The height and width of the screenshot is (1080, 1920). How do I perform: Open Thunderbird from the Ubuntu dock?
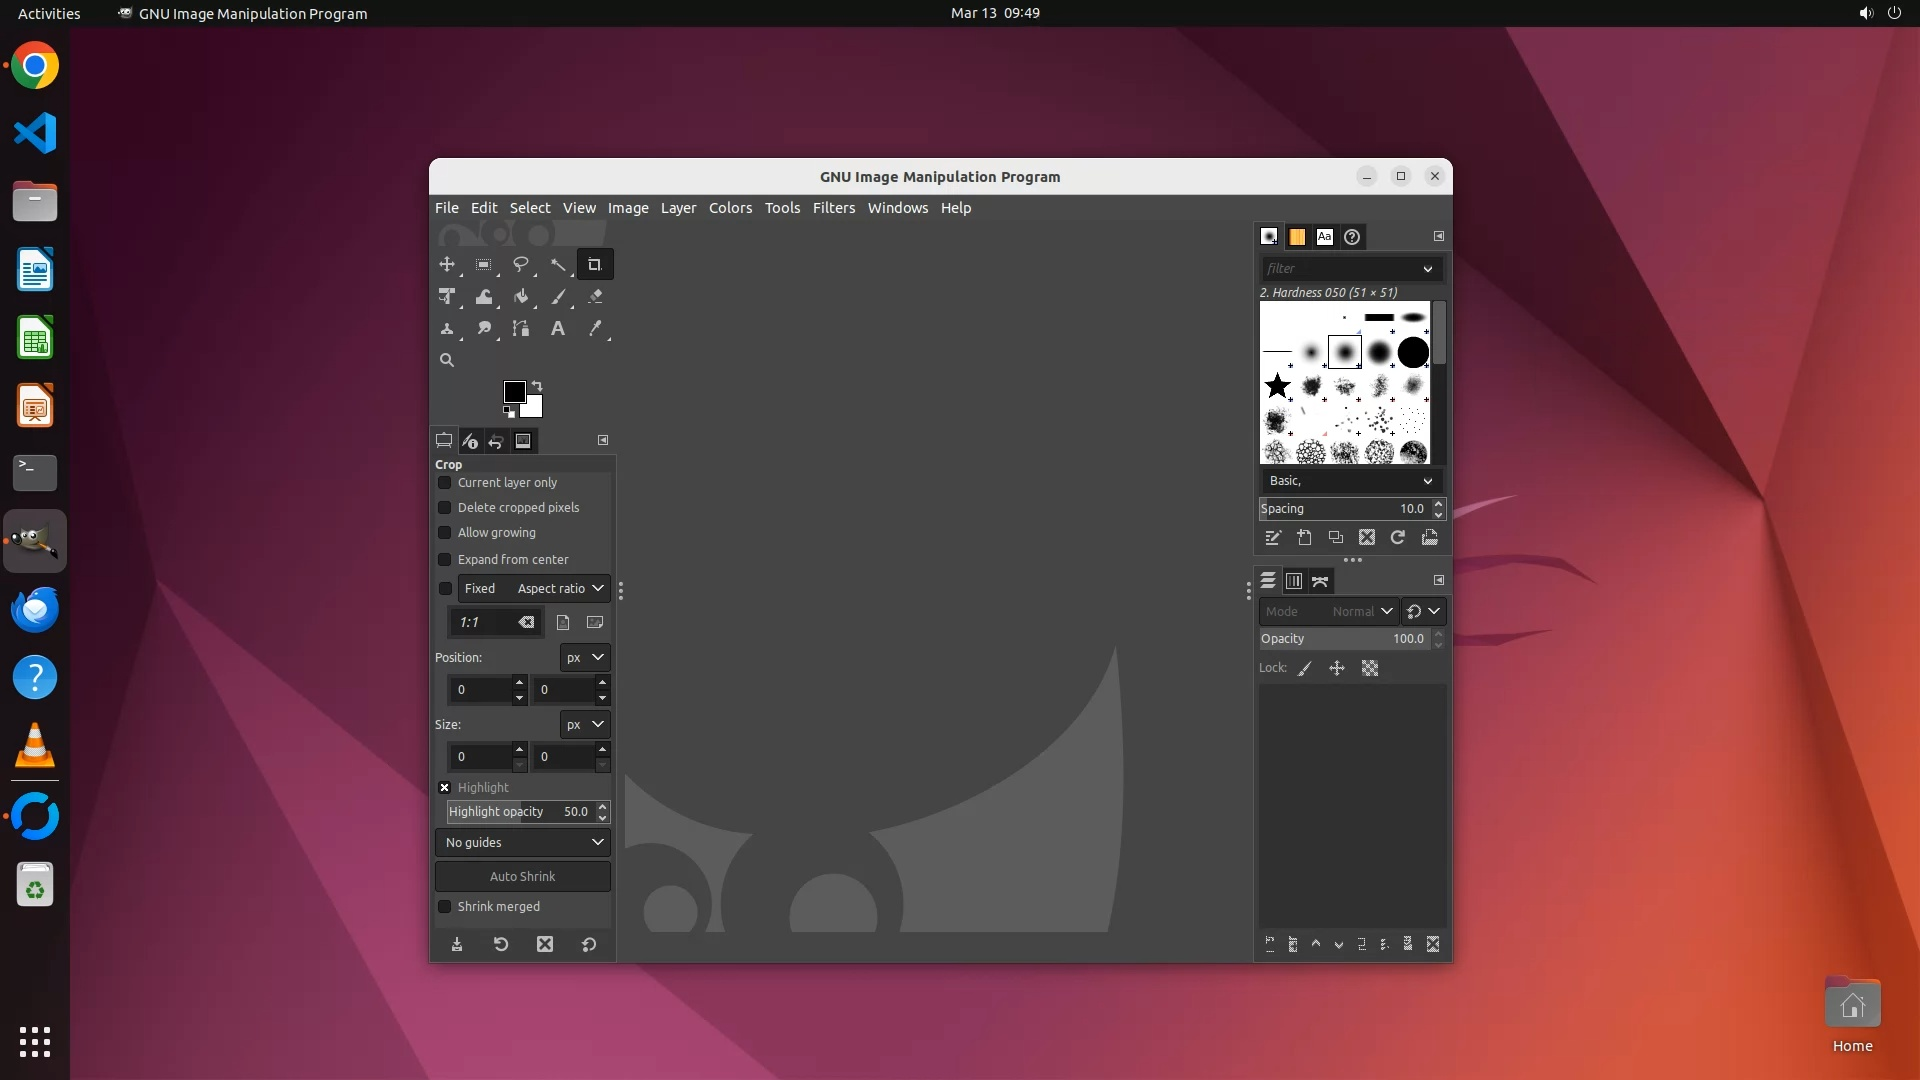(x=35, y=609)
